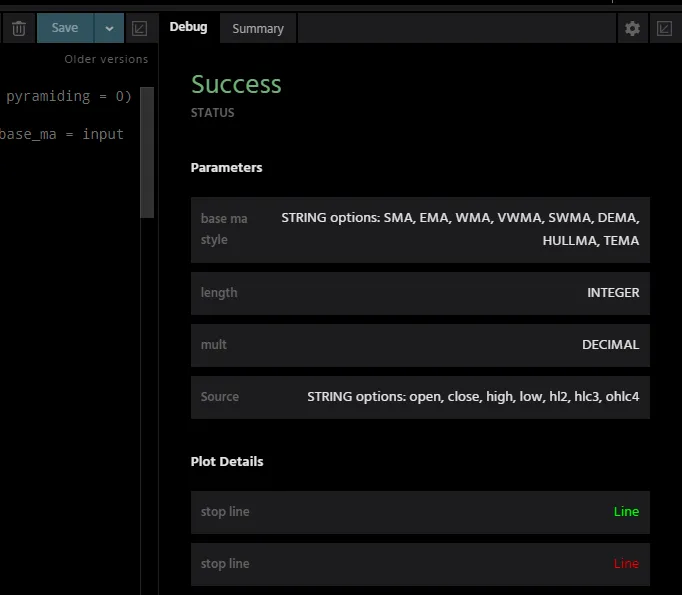Click the Parameters section heading
The height and width of the screenshot is (595, 682).
(226, 168)
